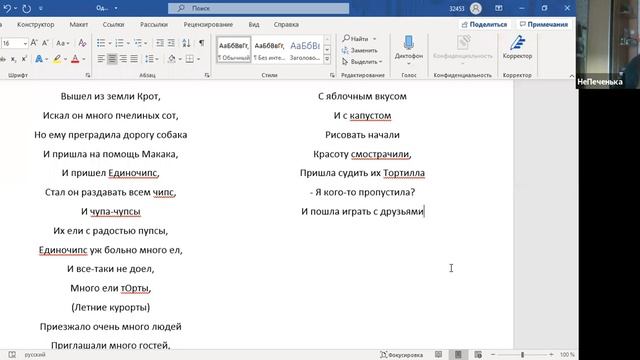Decrease paragraph indent
This screenshot has height=360, width=640.
(160, 43)
